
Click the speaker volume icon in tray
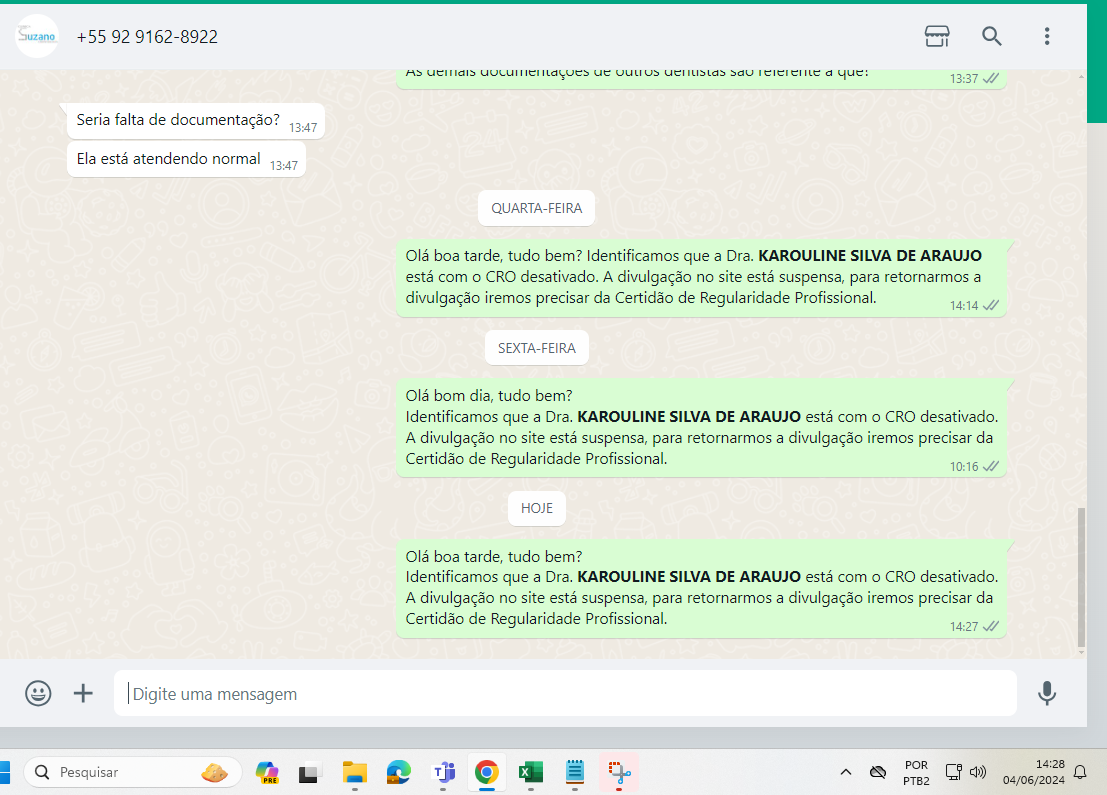[x=978, y=772]
